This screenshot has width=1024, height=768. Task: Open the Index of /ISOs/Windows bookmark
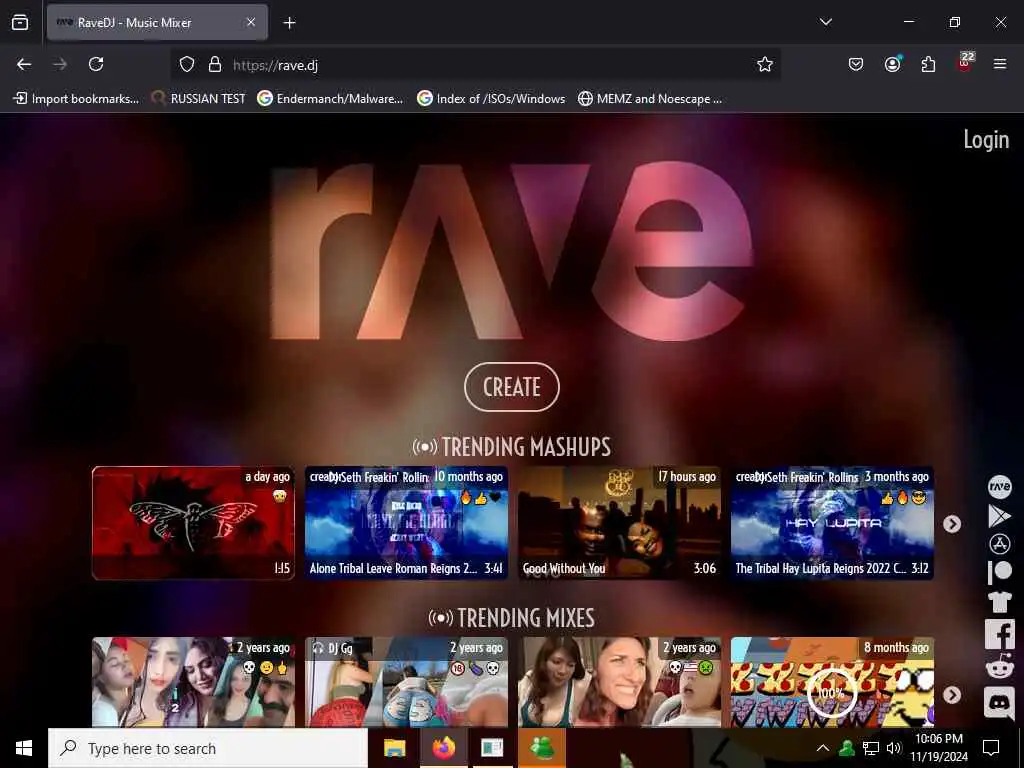(x=491, y=99)
